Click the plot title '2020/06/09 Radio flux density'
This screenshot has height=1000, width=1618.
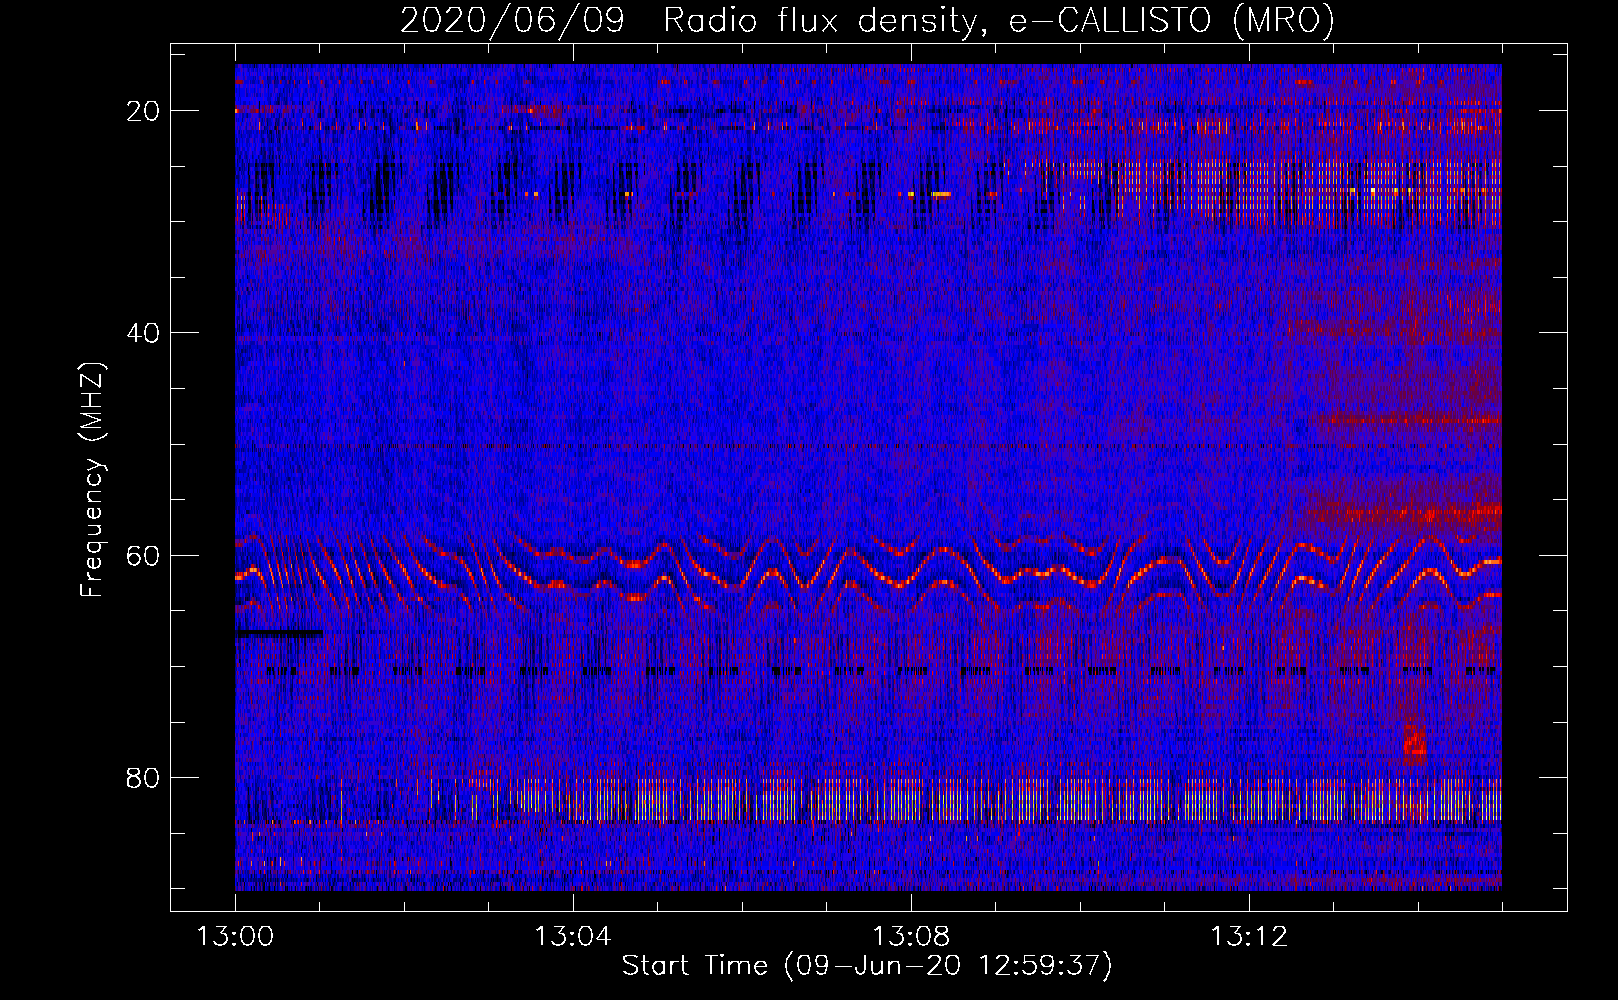[687, 21]
